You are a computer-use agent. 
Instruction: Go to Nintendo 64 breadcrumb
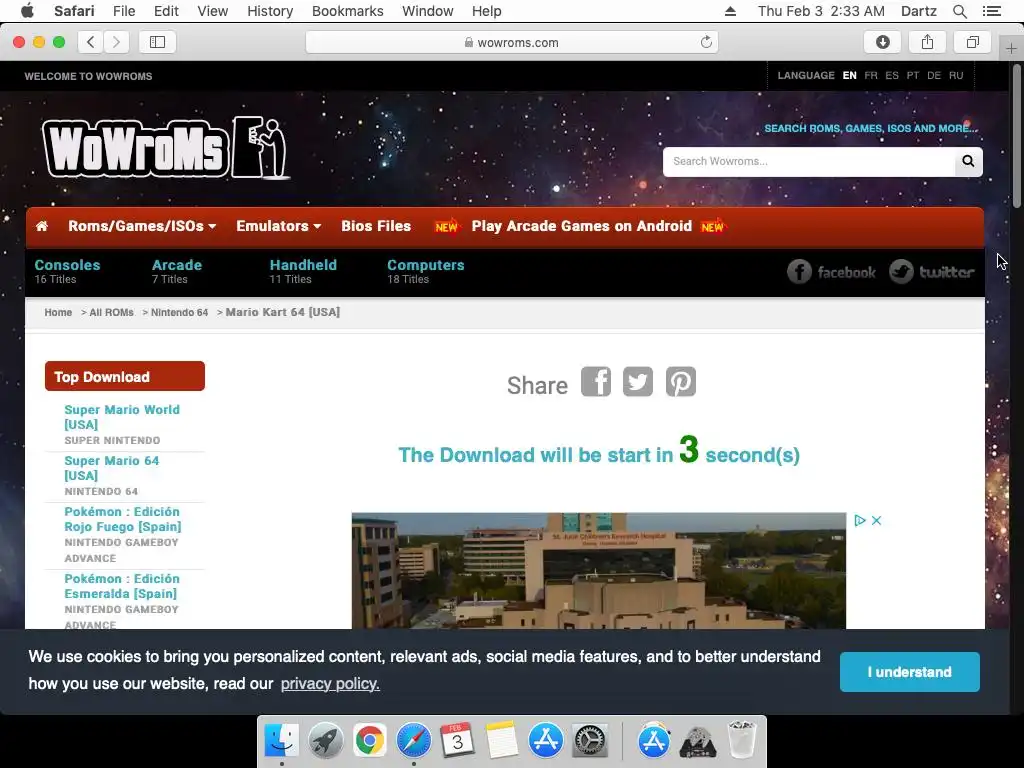(180, 312)
